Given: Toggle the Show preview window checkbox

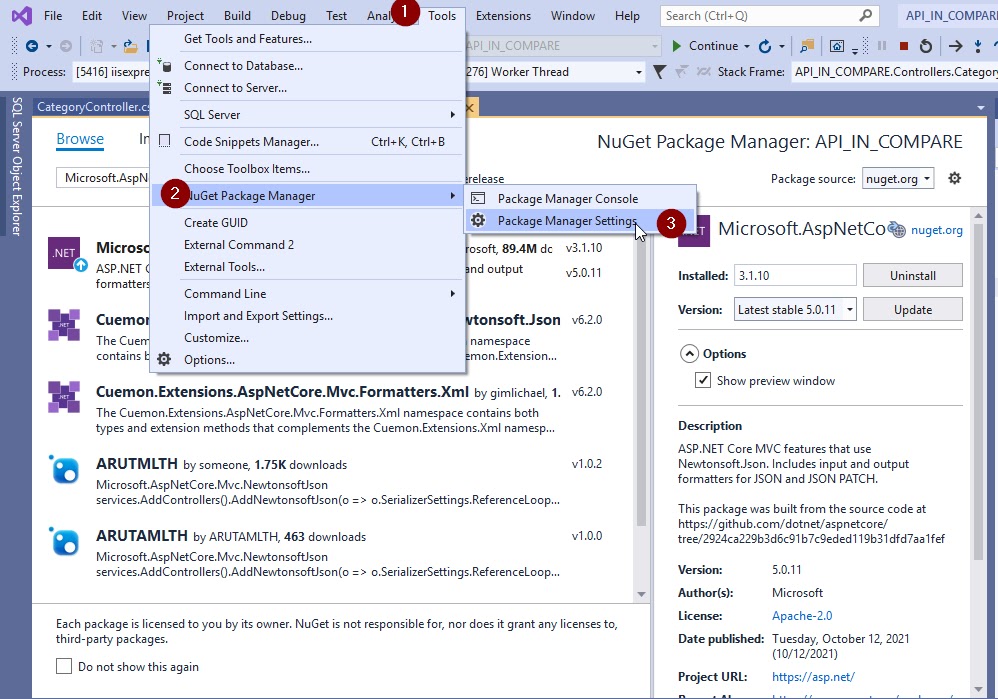Looking at the screenshot, I should point(703,380).
